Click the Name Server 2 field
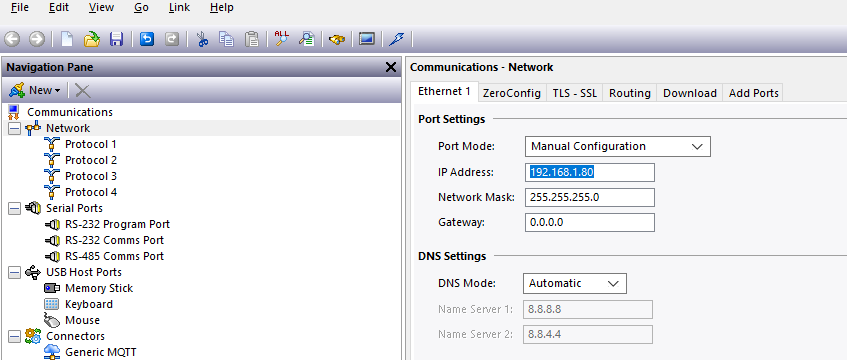The image size is (847, 360). point(588,335)
